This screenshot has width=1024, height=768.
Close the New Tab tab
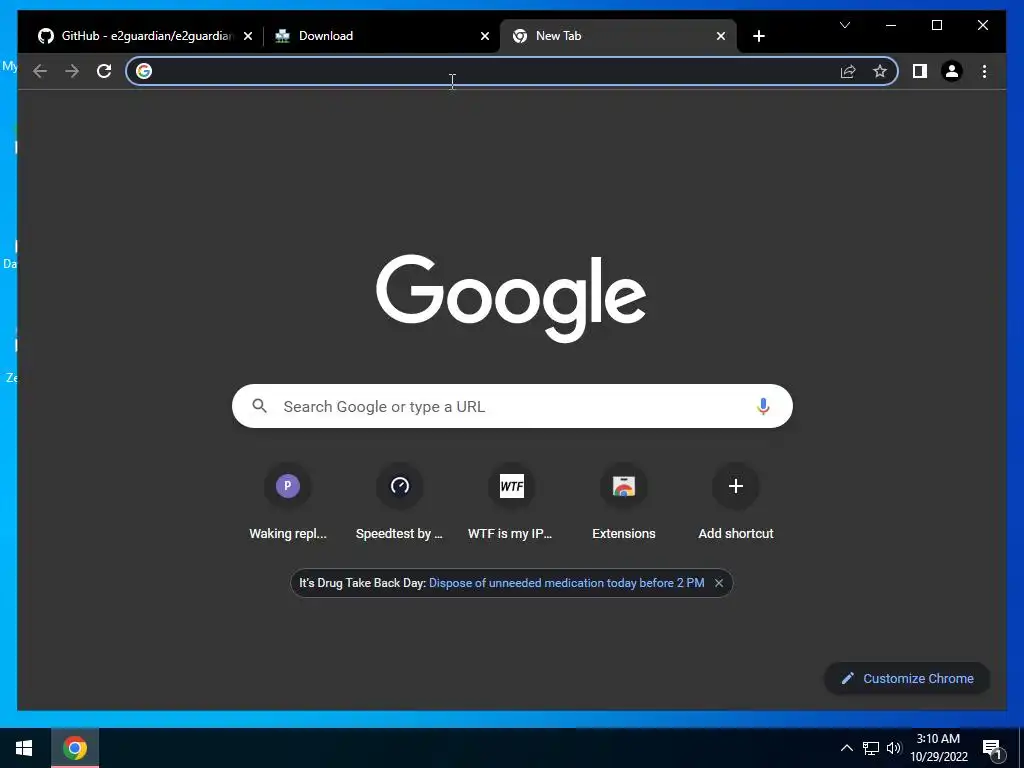[721, 36]
